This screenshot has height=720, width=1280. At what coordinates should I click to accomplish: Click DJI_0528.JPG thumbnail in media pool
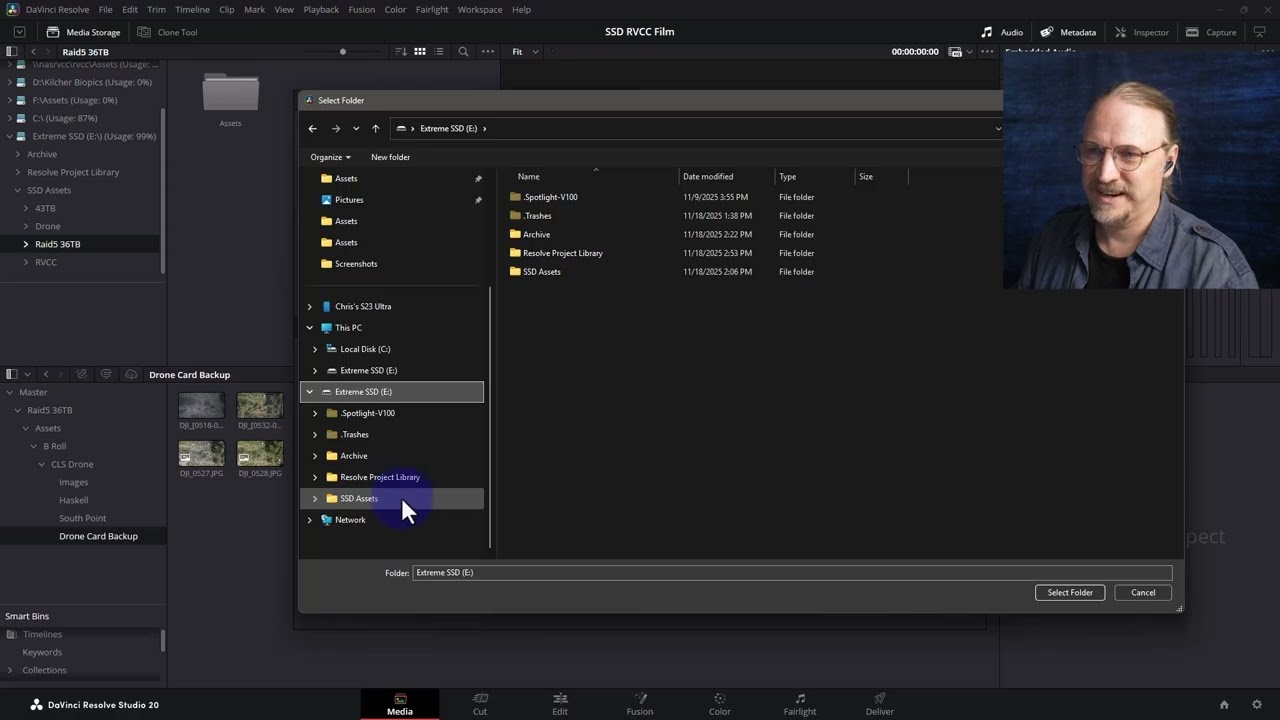(x=260, y=454)
